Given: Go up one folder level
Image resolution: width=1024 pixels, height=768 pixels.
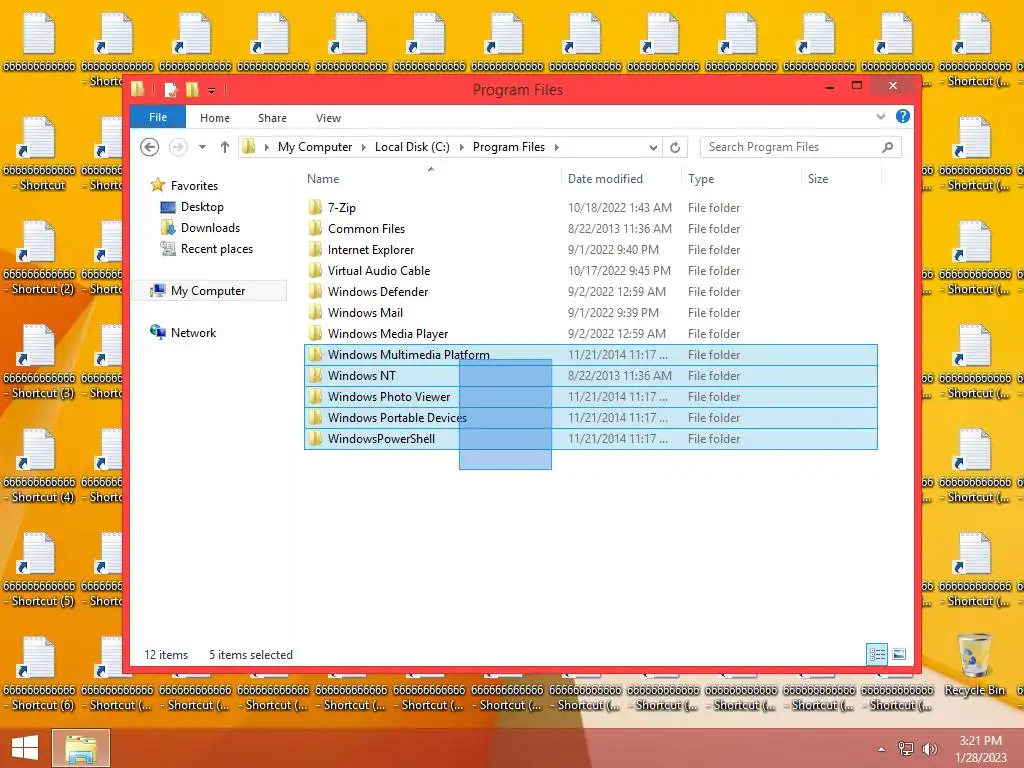Looking at the screenshot, I should 225,147.
